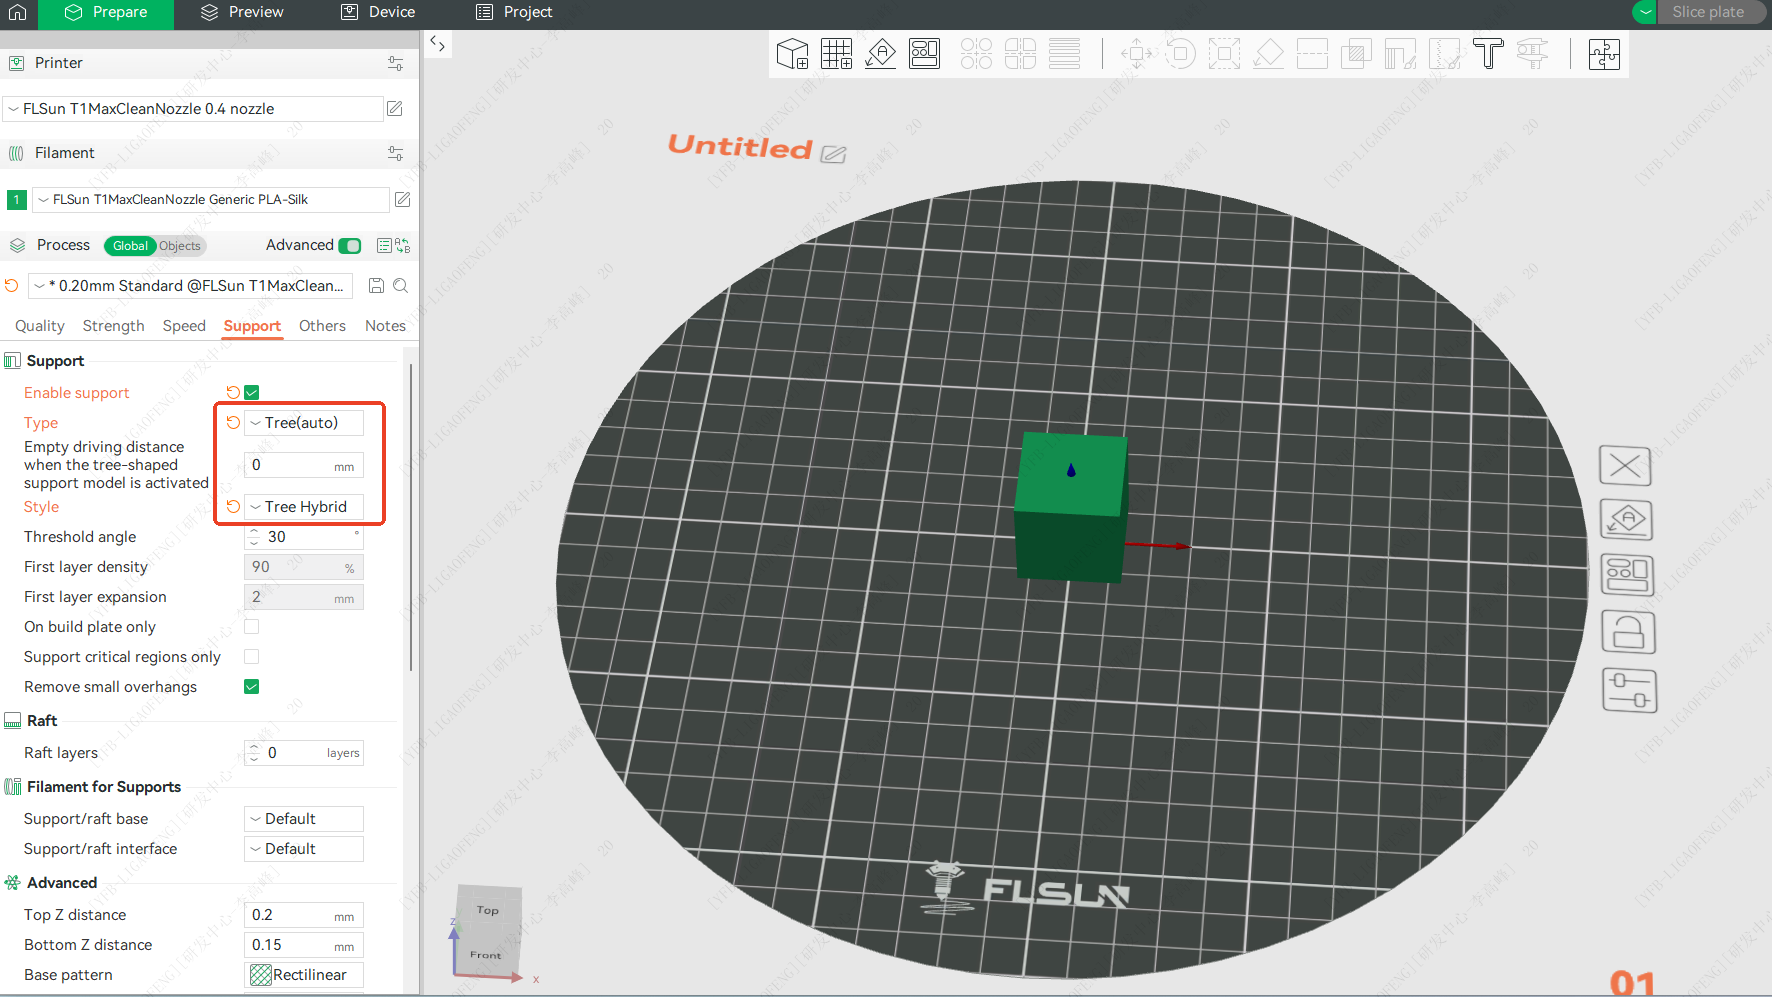Select the Text tool in toolbar

pyautogui.click(x=1488, y=54)
